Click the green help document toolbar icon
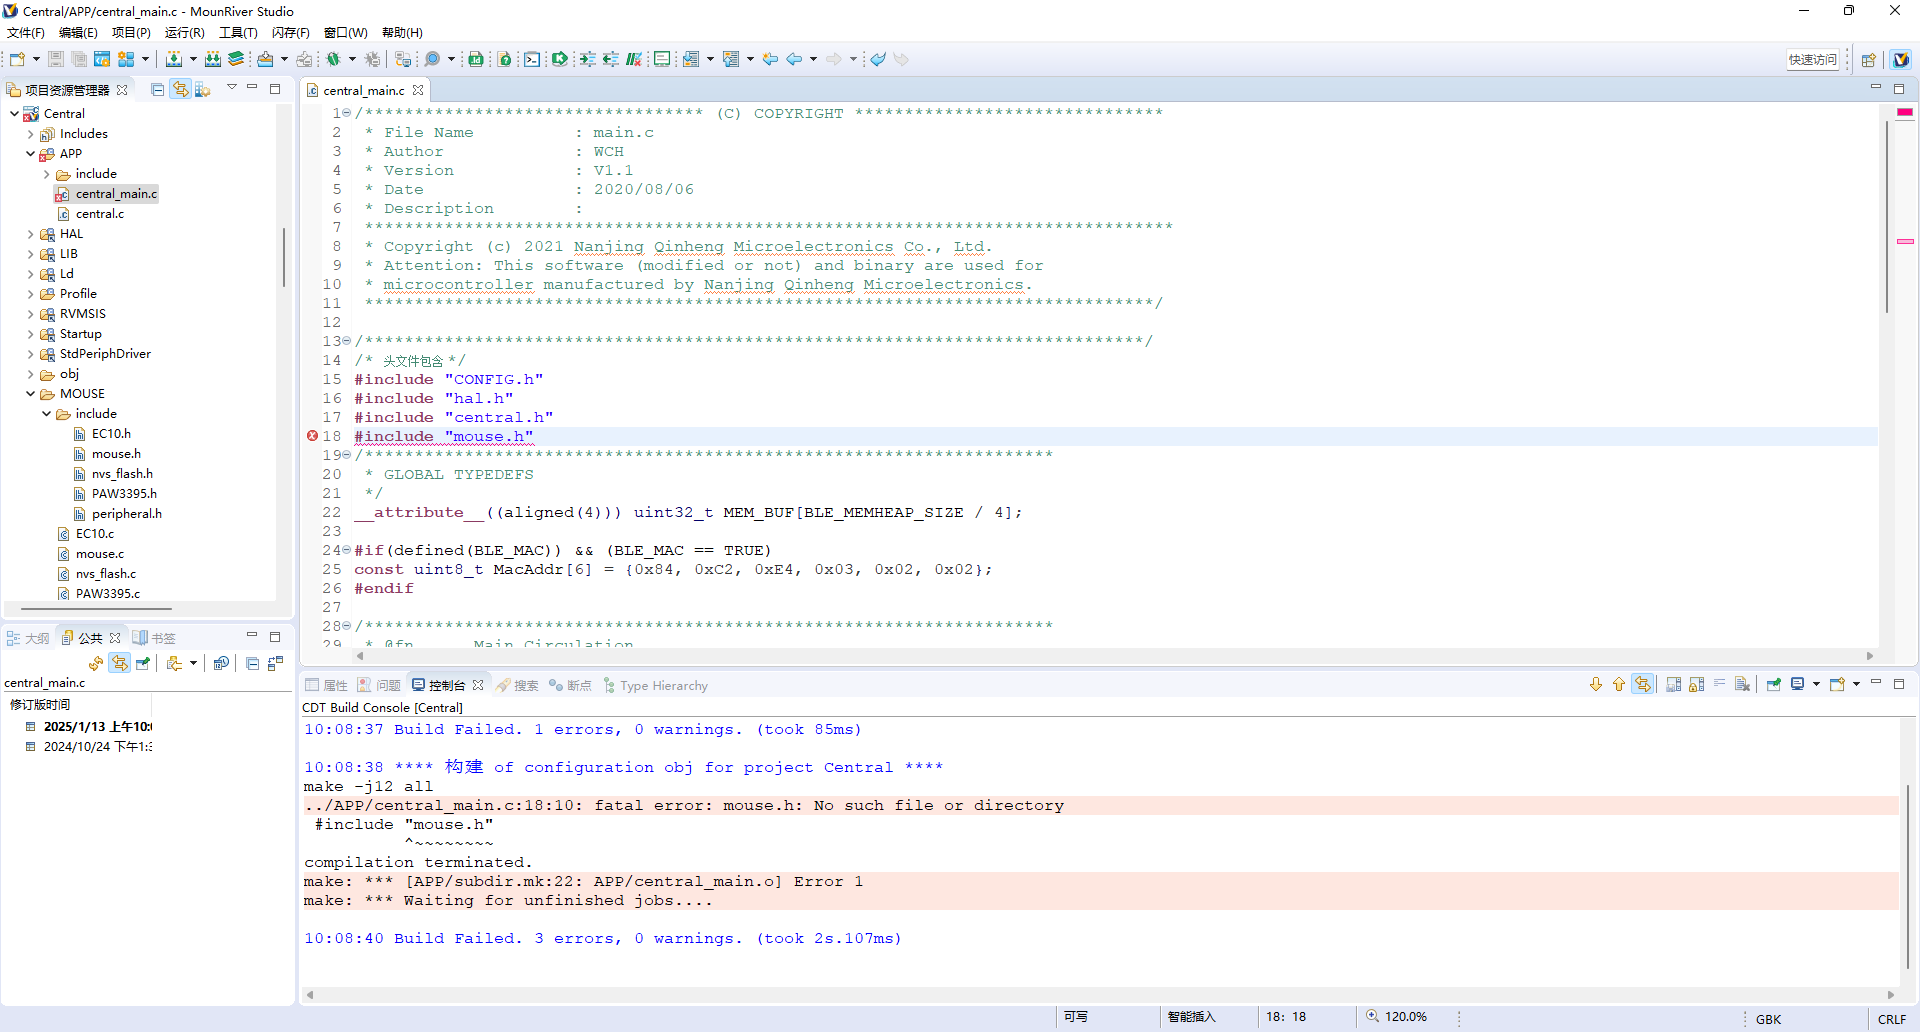The width and height of the screenshot is (1920, 1032). click(x=505, y=59)
